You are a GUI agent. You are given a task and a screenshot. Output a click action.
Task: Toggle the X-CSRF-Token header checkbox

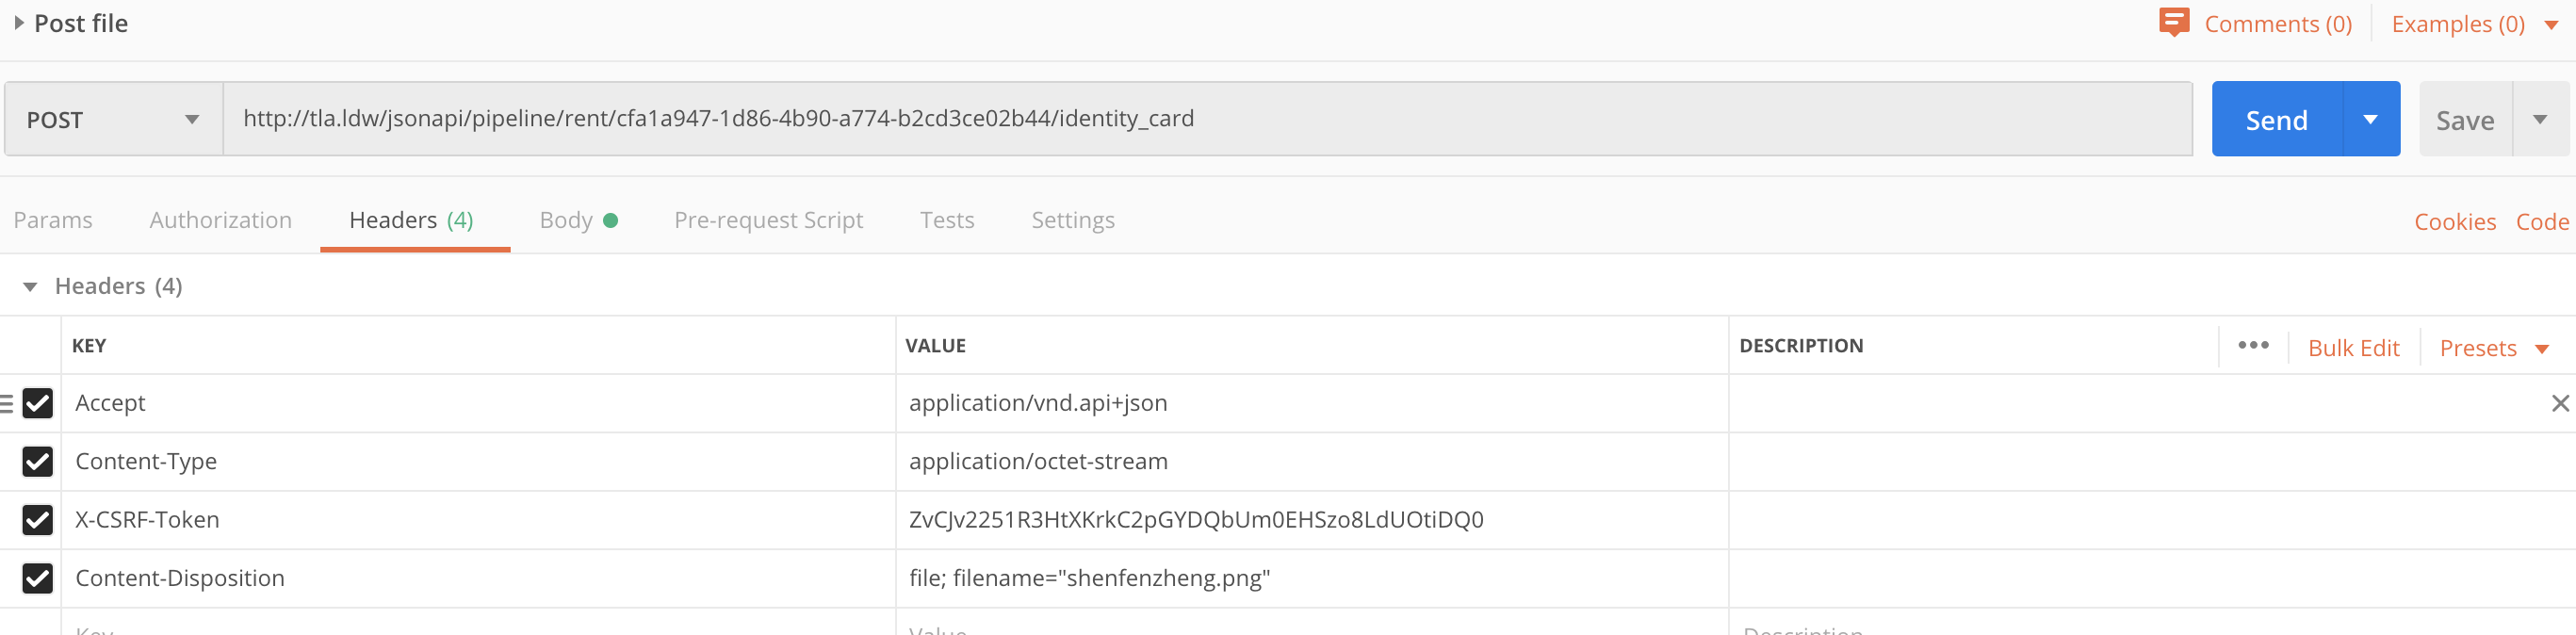coord(38,520)
